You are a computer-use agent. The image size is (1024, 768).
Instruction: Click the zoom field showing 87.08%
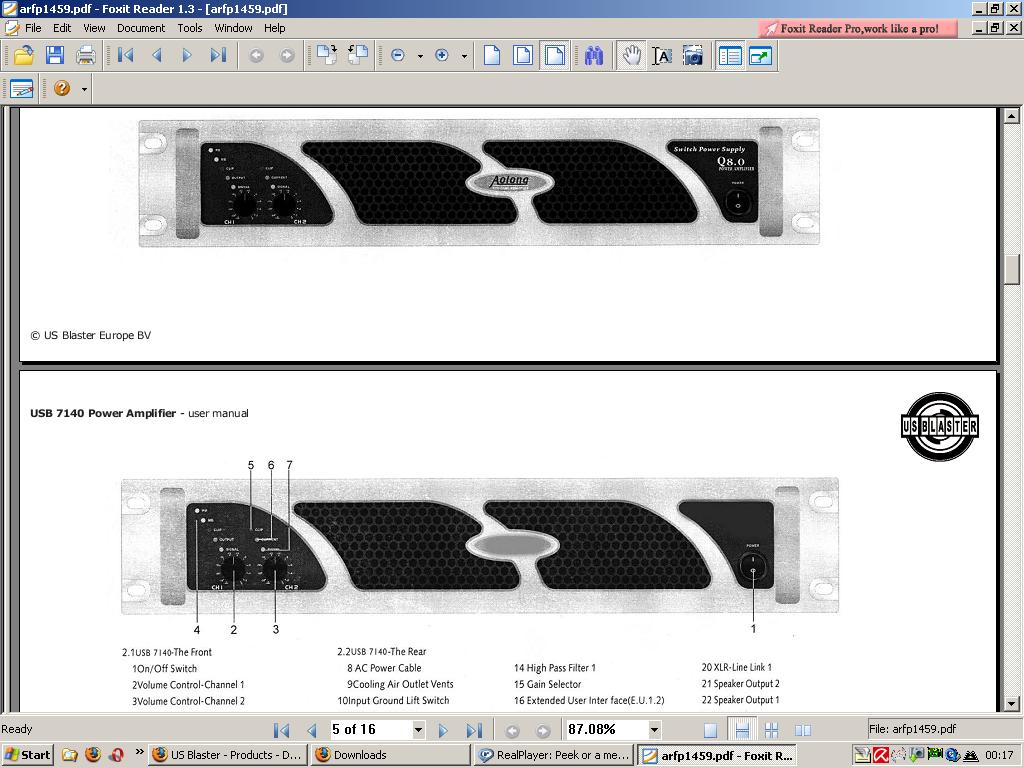coord(606,729)
